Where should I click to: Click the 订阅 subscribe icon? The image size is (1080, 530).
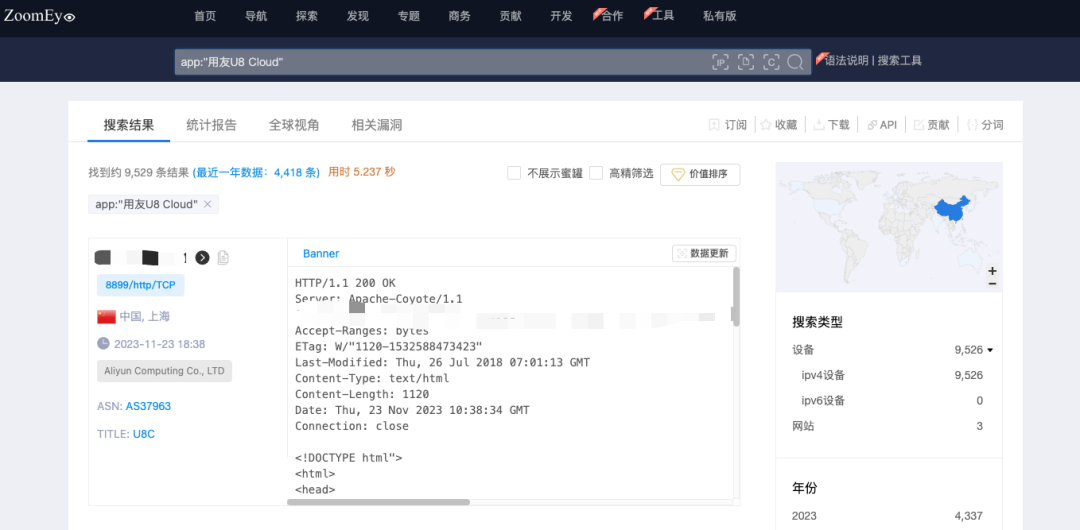pyautogui.click(x=714, y=125)
